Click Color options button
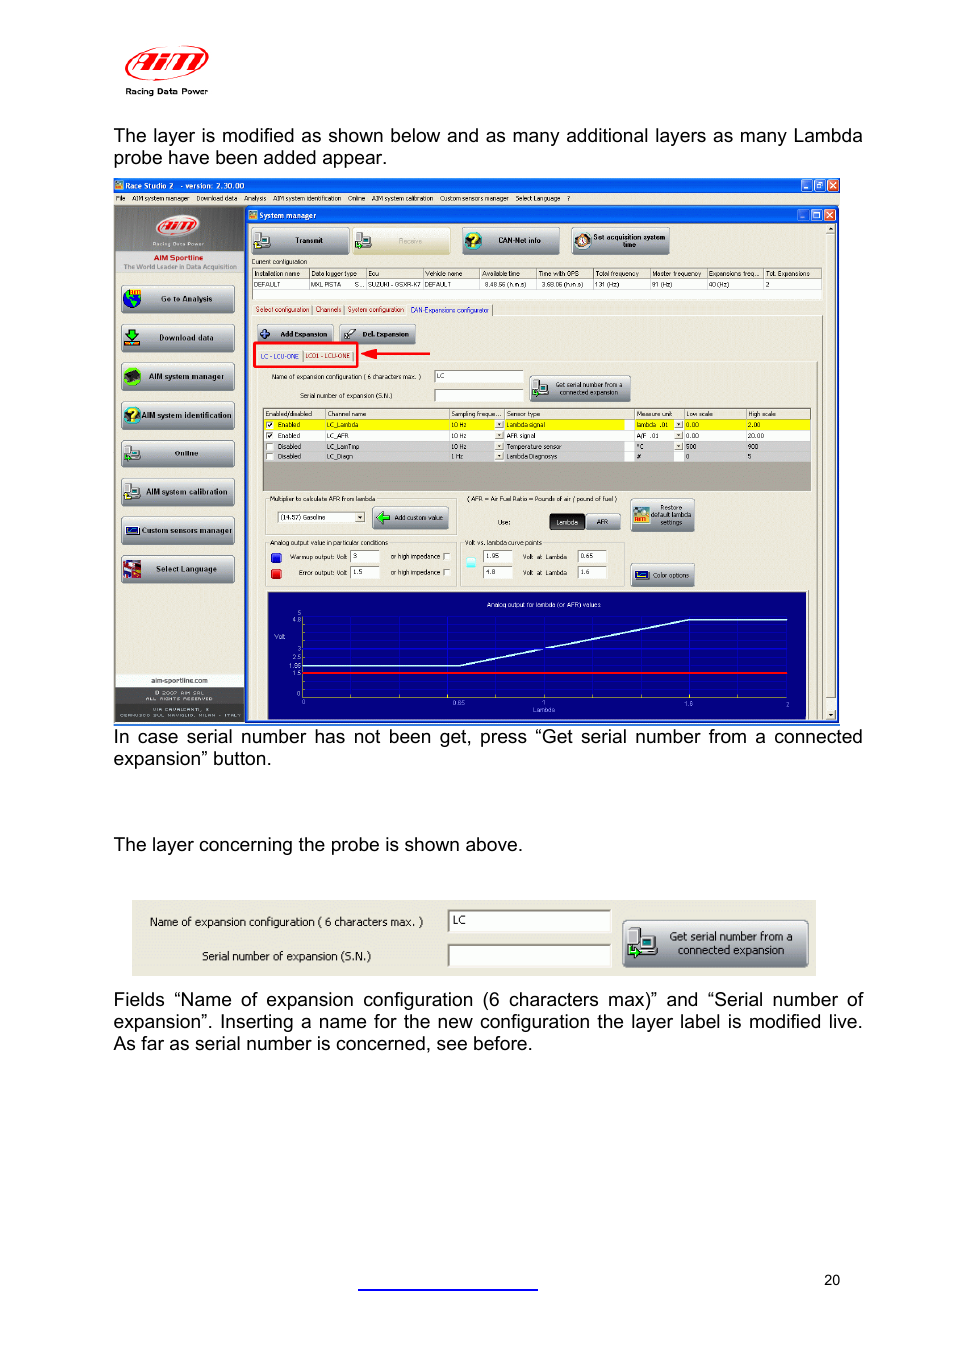Image resolution: width=954 pixels, height=1350 pixels. tap(662, 575)
